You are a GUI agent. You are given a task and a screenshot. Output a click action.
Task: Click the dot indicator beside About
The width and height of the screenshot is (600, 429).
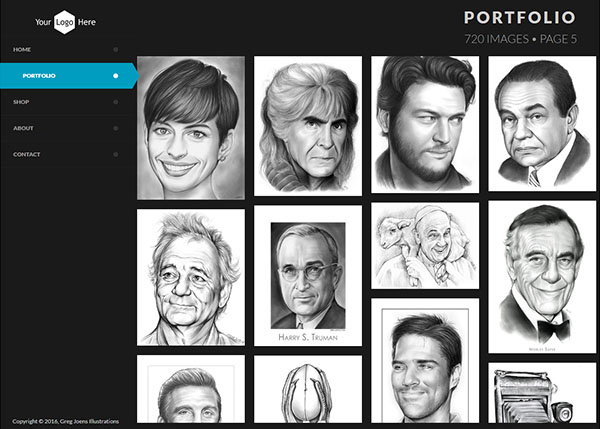coord(116,128)
